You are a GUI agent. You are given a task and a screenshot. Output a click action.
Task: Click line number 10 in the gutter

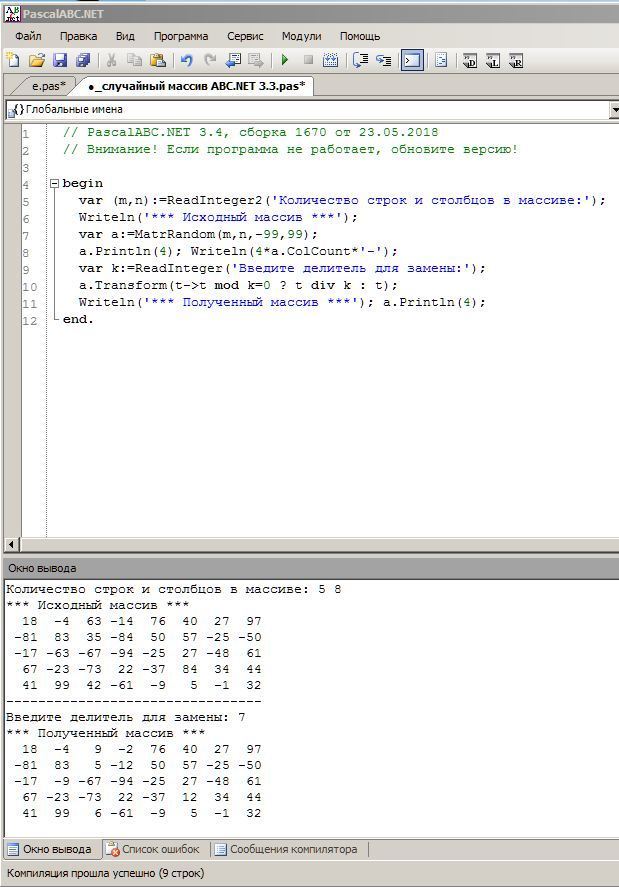point(29,287)
